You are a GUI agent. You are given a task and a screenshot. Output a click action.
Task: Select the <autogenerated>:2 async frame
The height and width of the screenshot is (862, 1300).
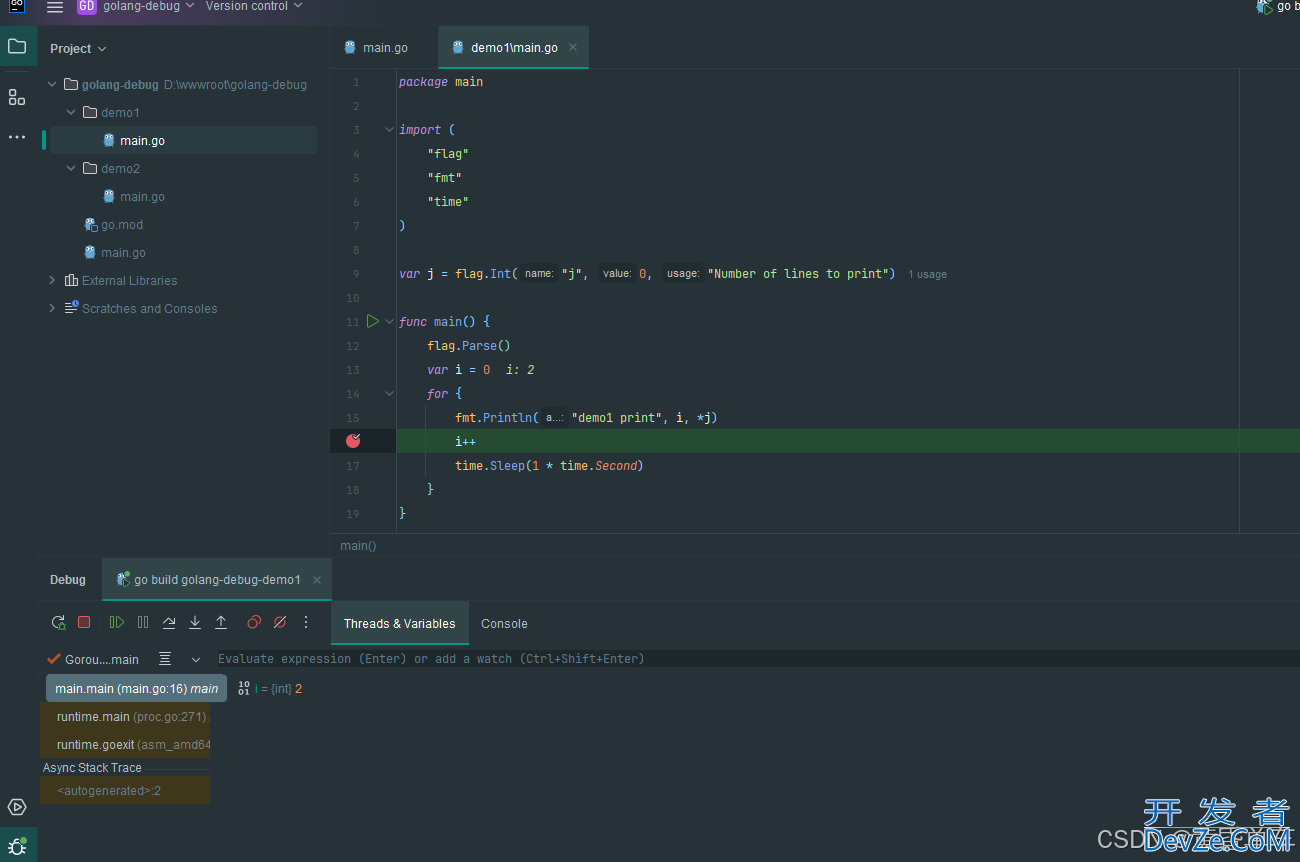125,790
